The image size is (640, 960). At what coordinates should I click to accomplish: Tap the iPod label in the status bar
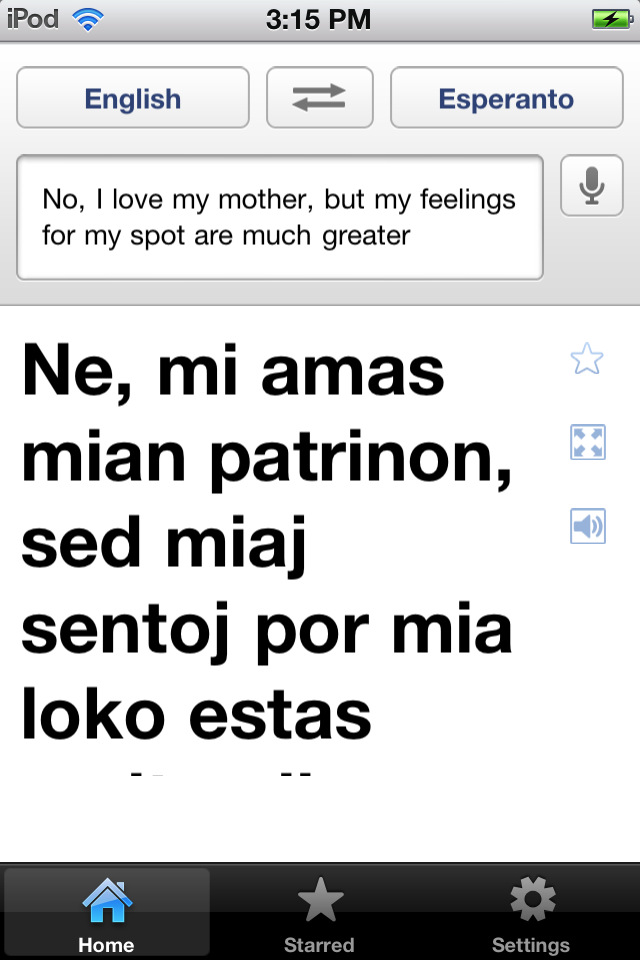pyautogui.click(x=33, y=19)
